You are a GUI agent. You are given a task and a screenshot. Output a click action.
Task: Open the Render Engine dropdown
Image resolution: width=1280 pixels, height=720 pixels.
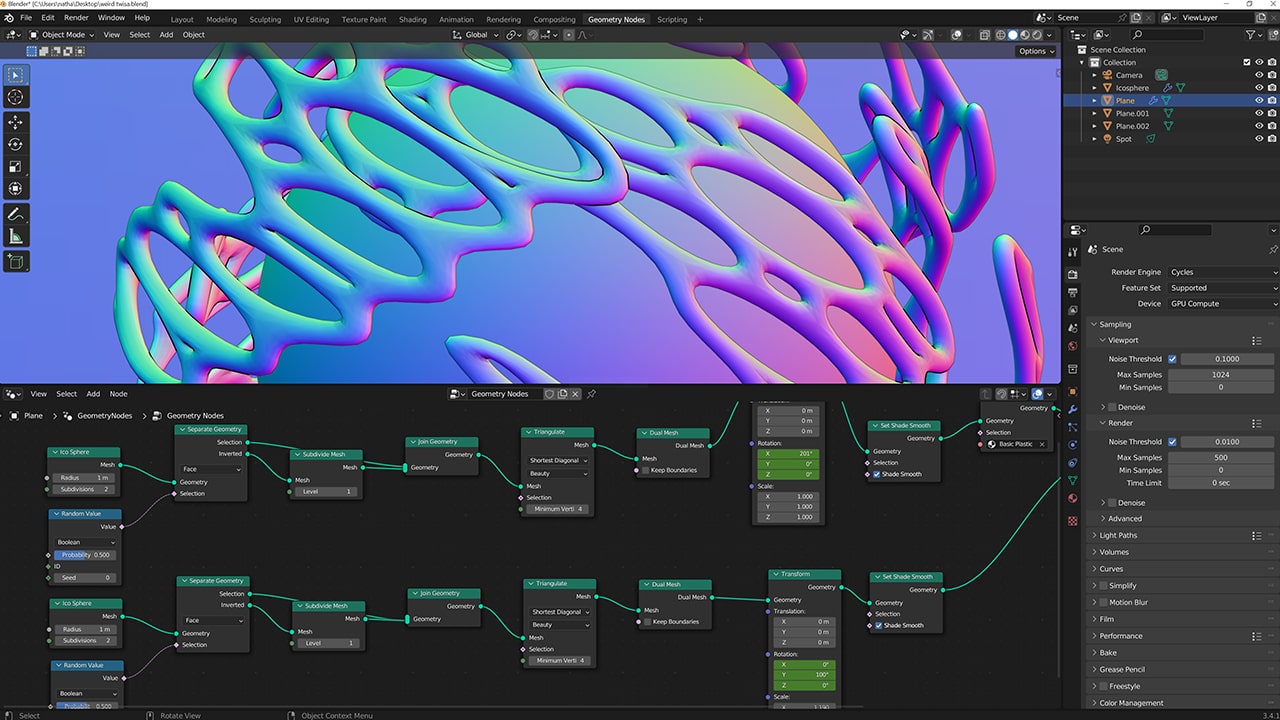1222,272
